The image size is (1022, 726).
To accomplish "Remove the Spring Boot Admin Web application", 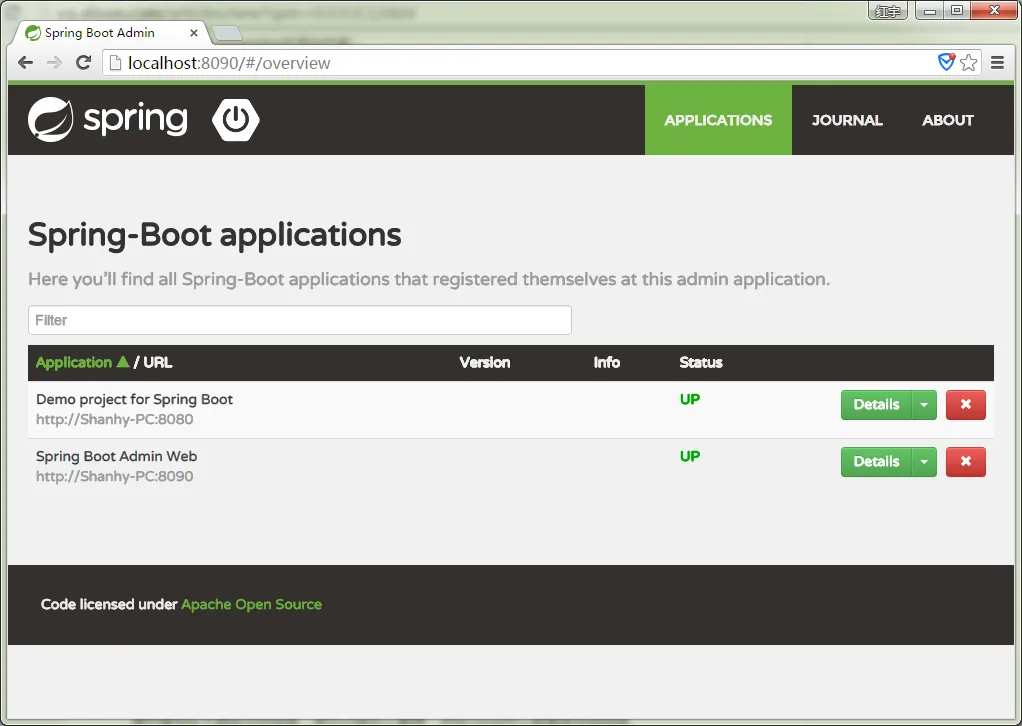I will pos(966,461).
